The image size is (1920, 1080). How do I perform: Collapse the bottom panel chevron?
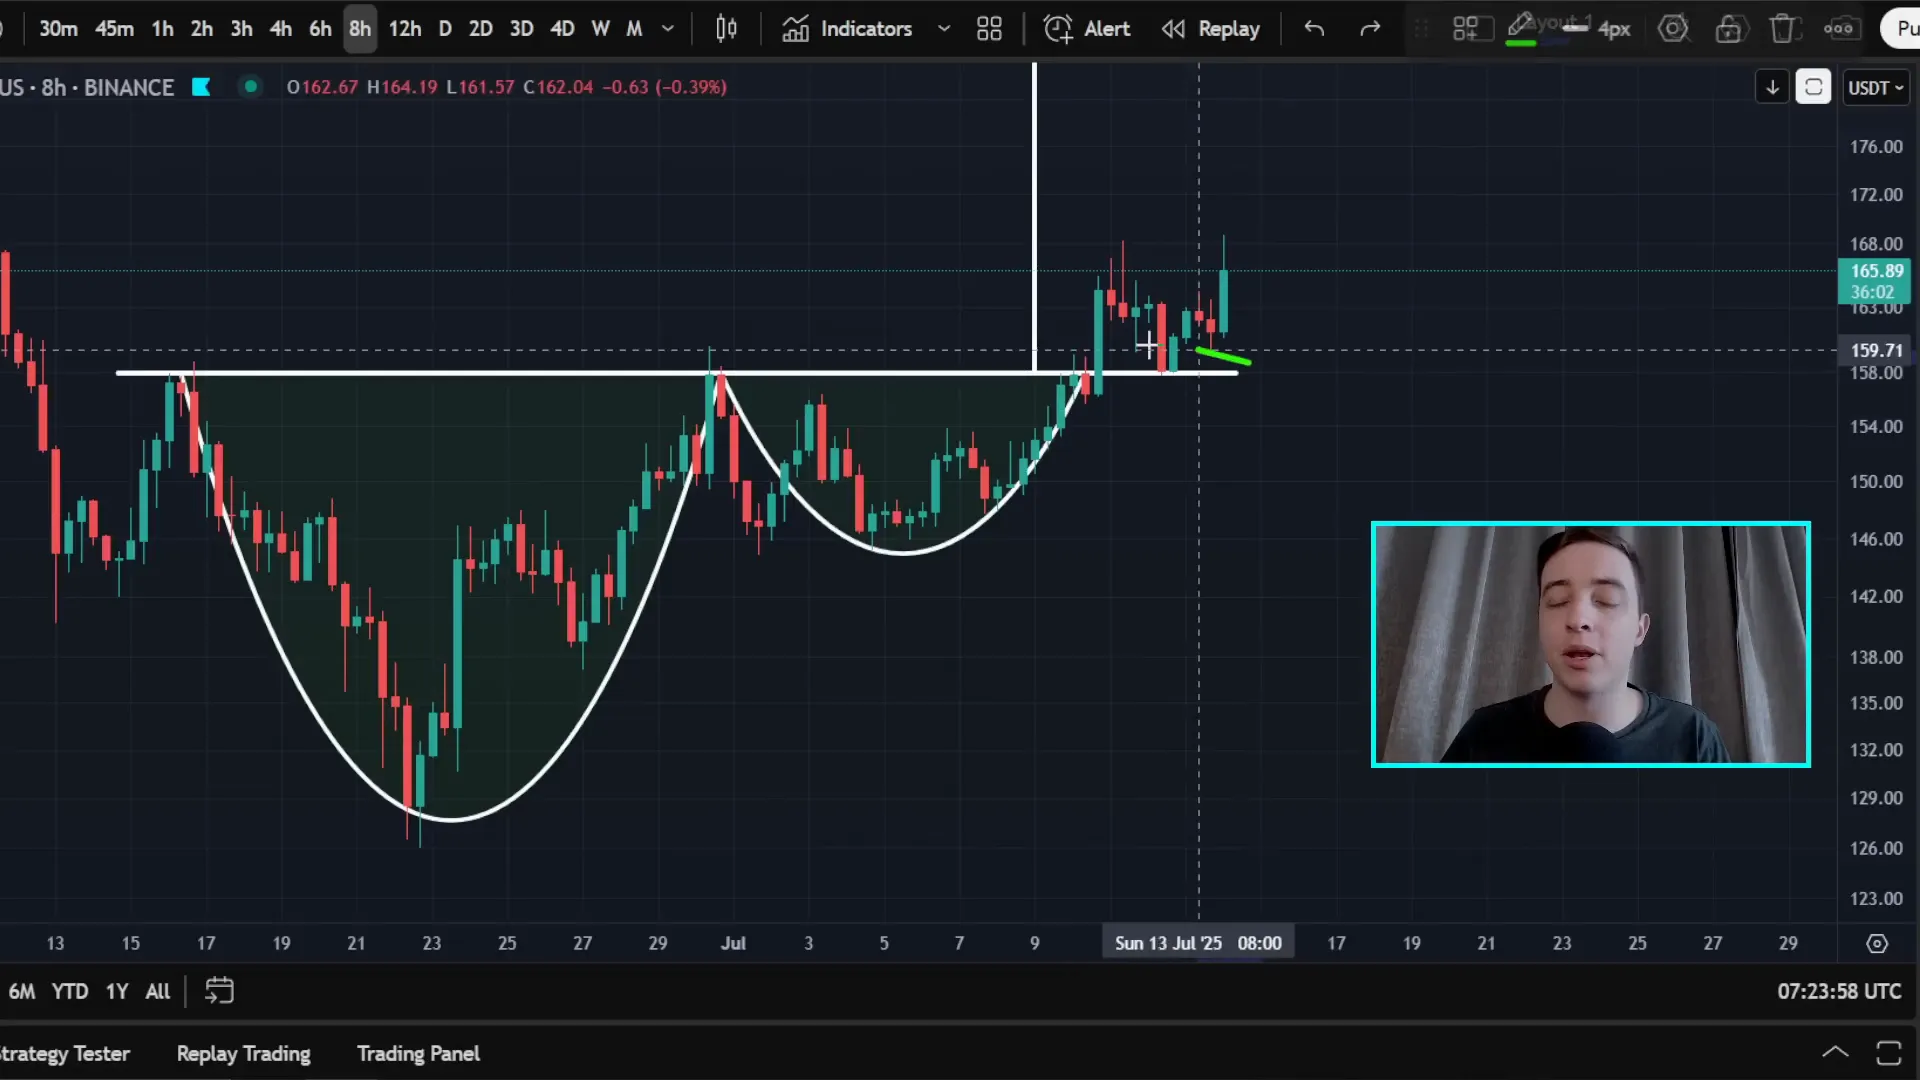[x=1835, y=1052]
